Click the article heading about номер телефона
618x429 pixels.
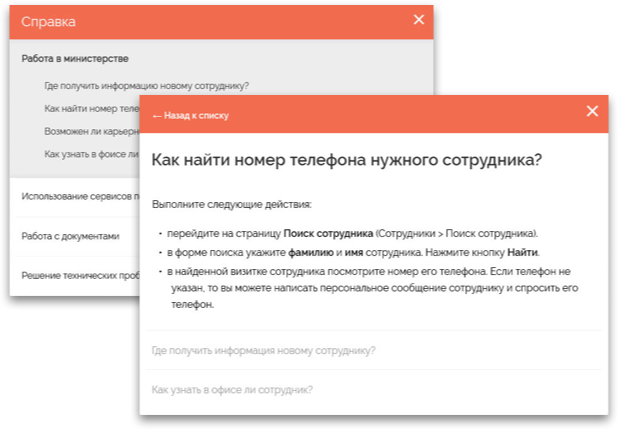346,160
